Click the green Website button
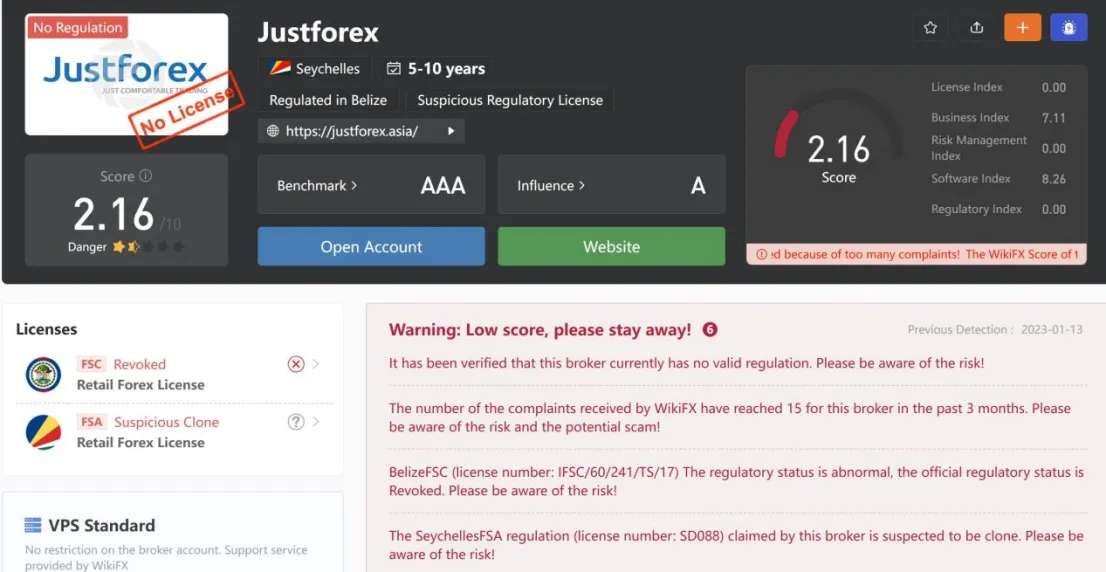The width and height of the screenshot is (1106, 572). (612, 246)
